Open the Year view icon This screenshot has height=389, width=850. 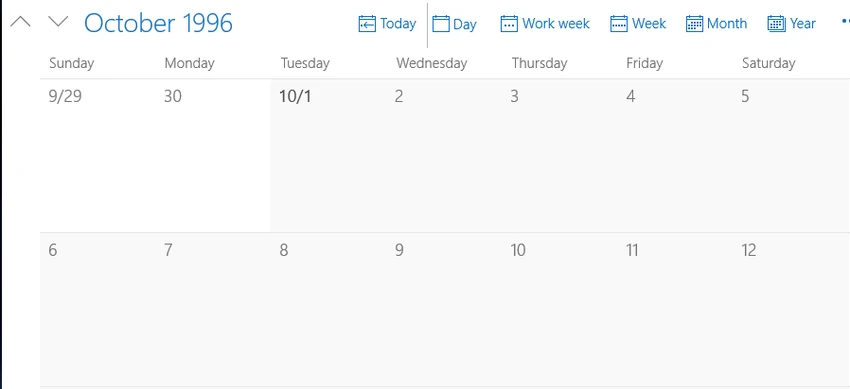776,24
